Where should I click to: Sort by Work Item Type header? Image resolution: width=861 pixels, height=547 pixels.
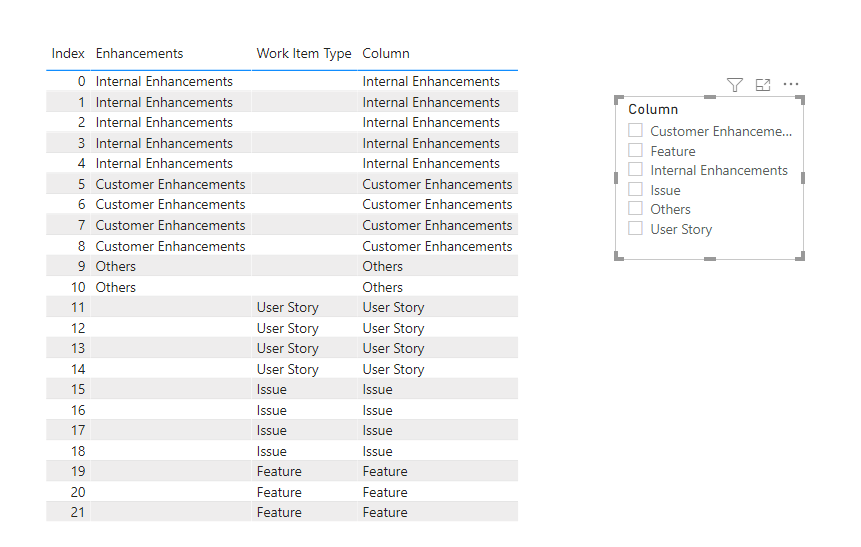(304, 54)
